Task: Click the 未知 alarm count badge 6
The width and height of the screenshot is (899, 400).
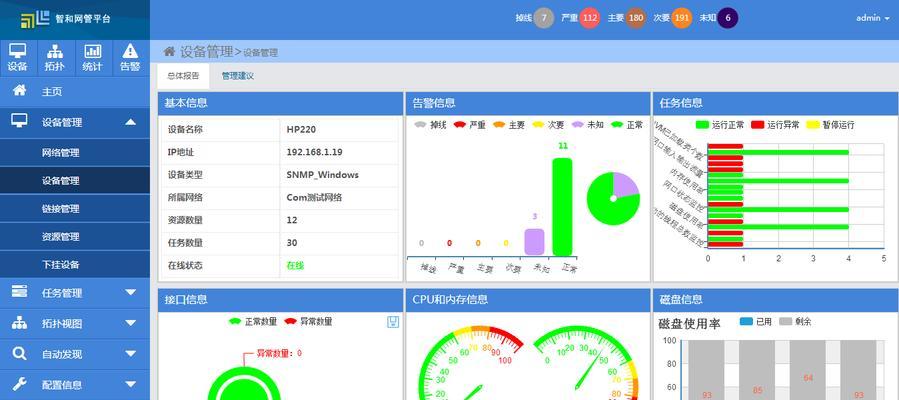Action: pos(728,18)
